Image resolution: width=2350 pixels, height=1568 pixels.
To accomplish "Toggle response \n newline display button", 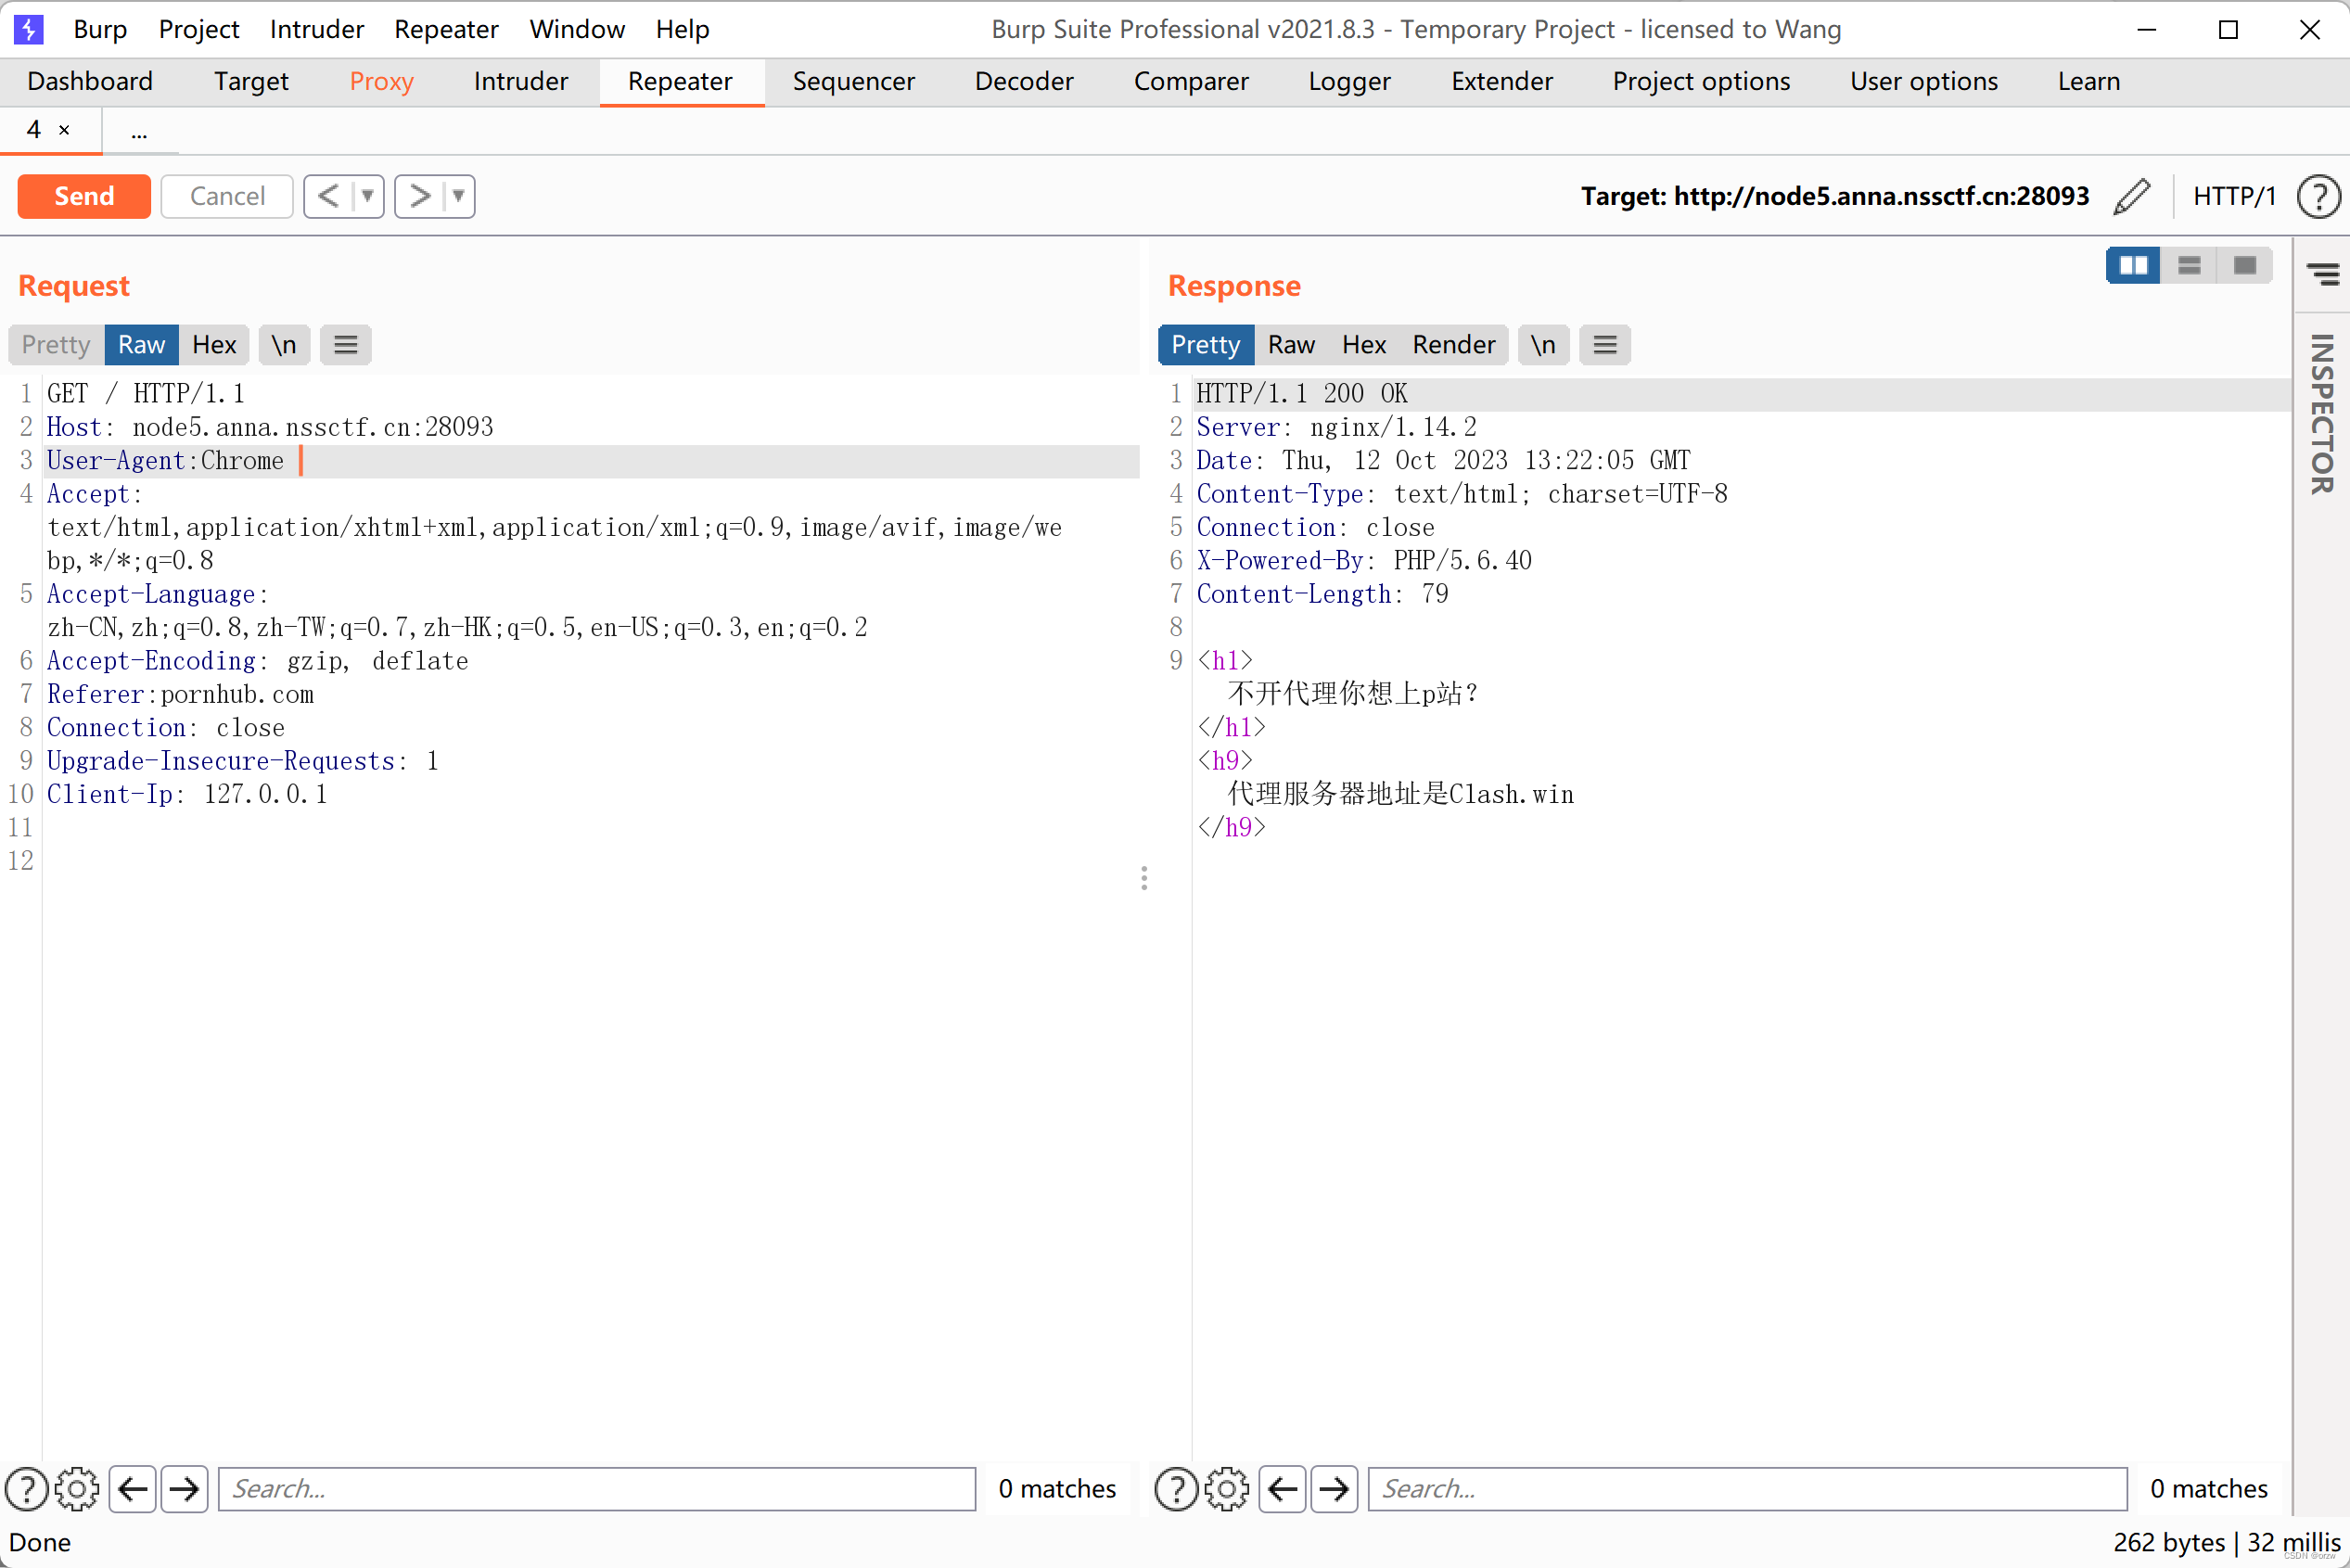I will [1543, 345].
